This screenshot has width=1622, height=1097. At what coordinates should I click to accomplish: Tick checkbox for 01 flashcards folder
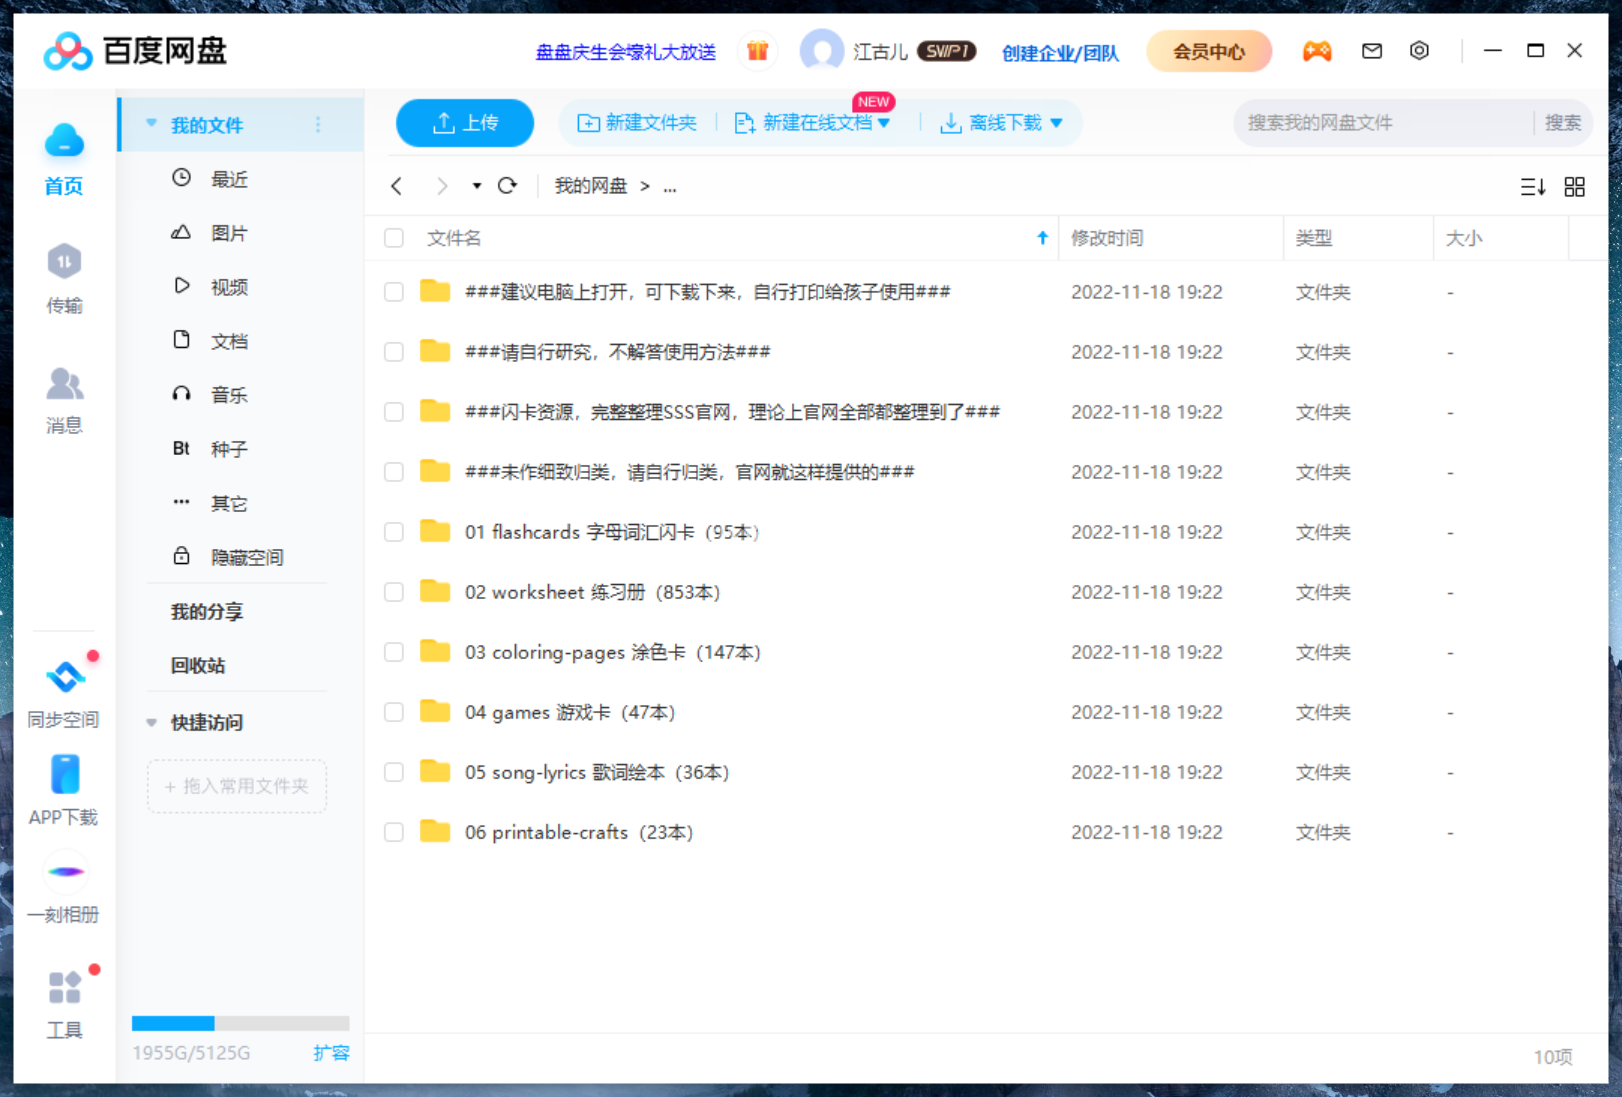(394, 532)
